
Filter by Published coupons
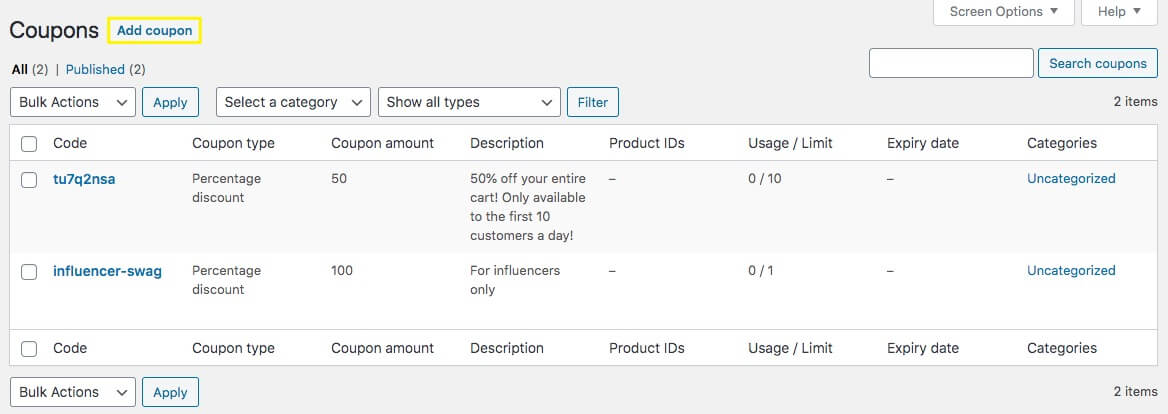95,69
